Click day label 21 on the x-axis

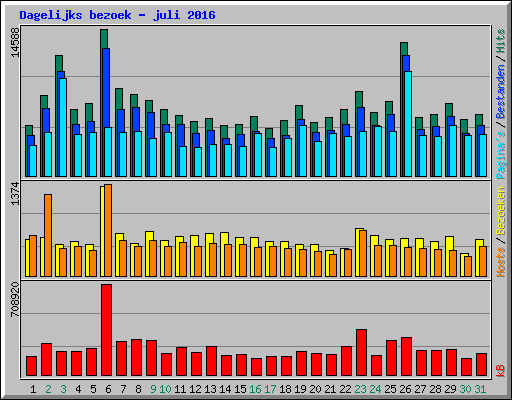click(330, 389)
